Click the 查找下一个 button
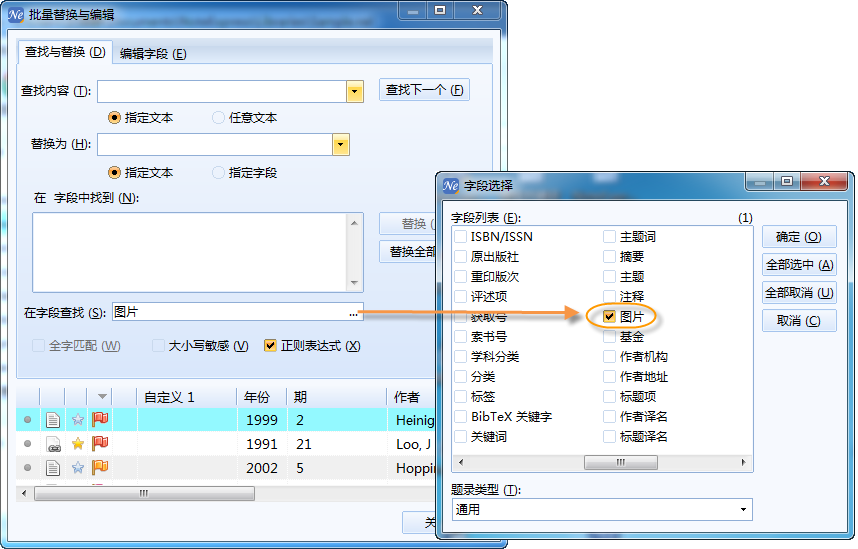 click(424, 90)
